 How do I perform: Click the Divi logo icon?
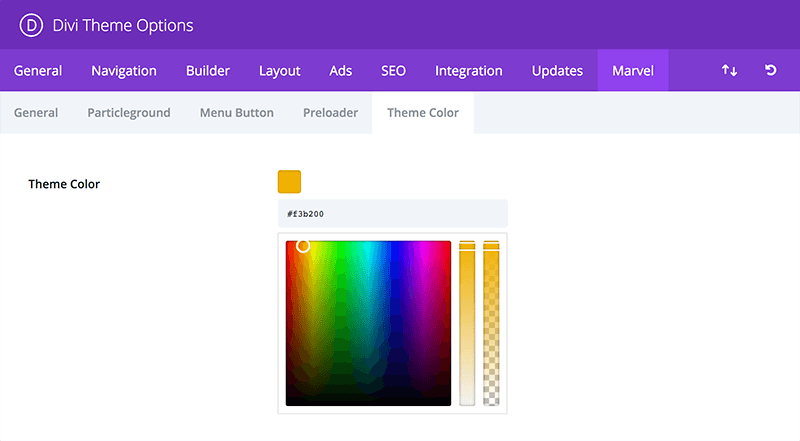coord(31,25)
